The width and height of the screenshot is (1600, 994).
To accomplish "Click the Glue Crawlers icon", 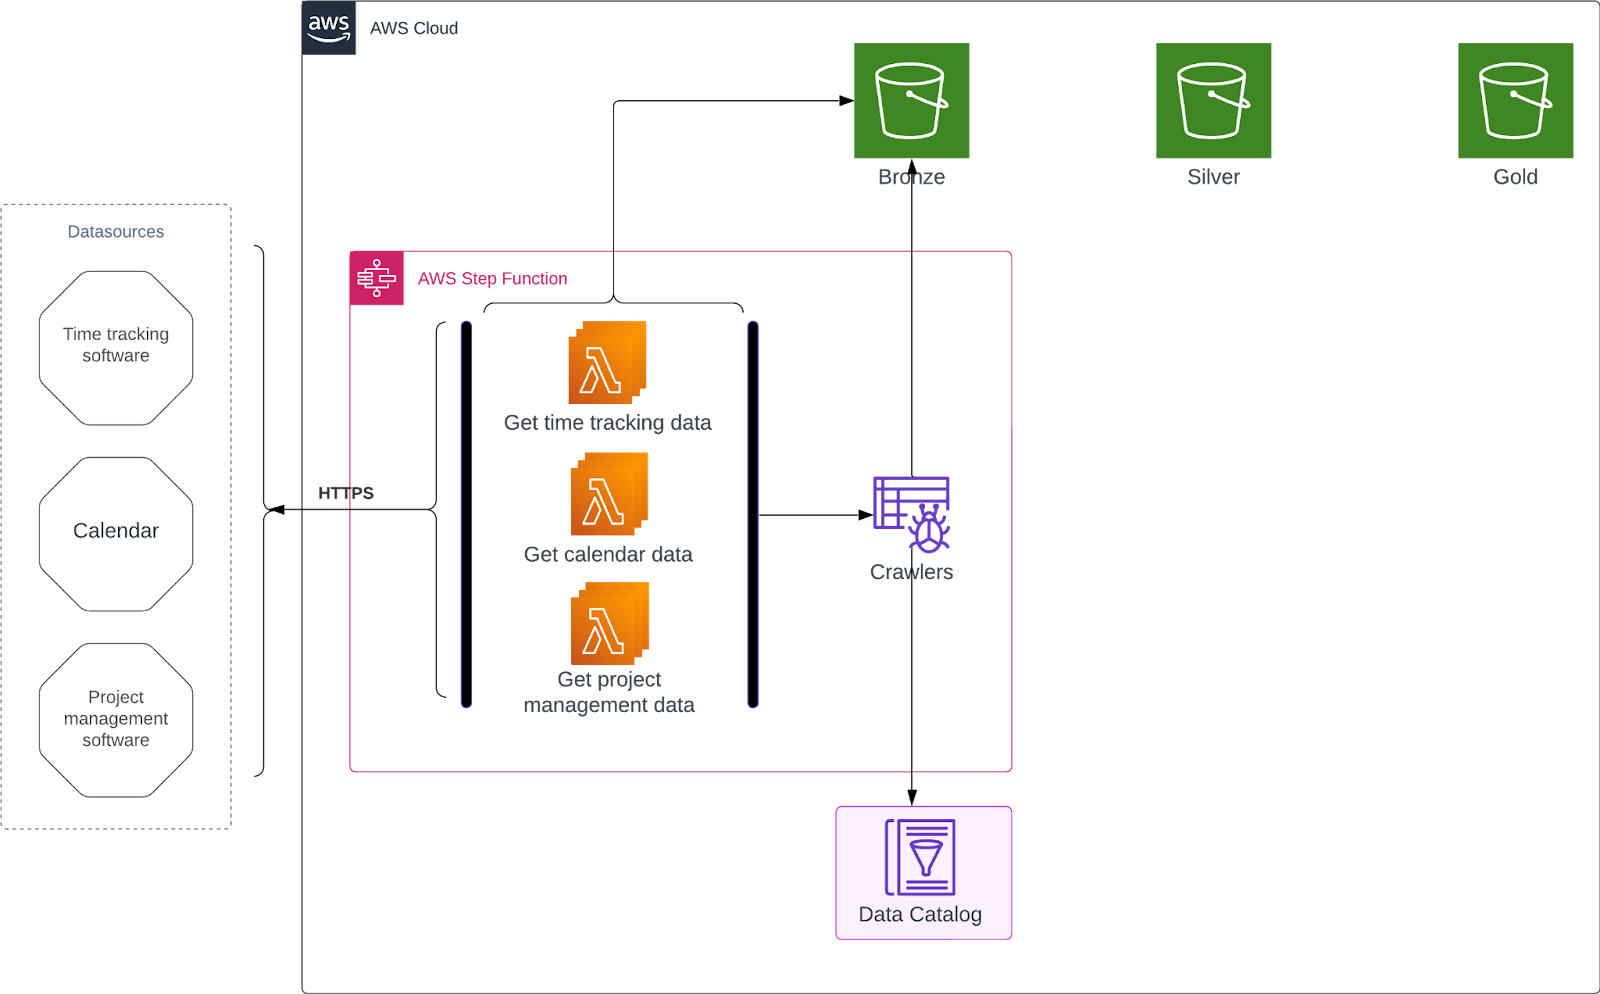I will click(x=911, y=514).
